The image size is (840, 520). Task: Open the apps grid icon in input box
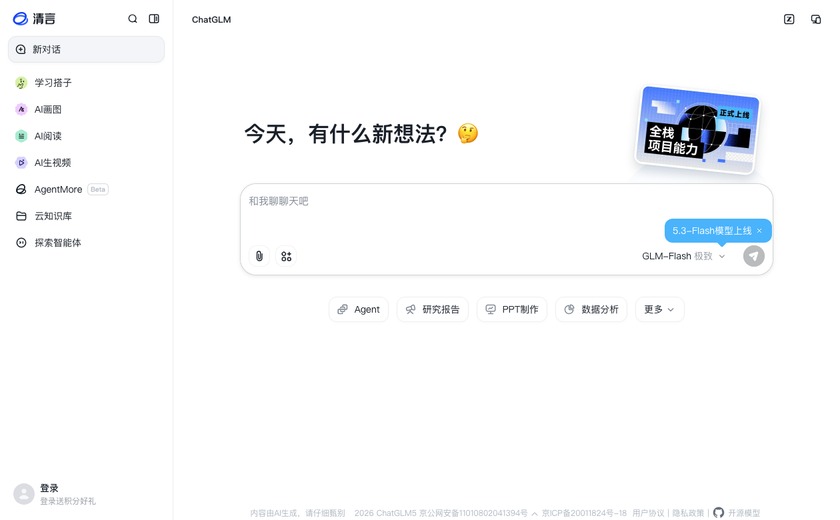coord(286,256)
